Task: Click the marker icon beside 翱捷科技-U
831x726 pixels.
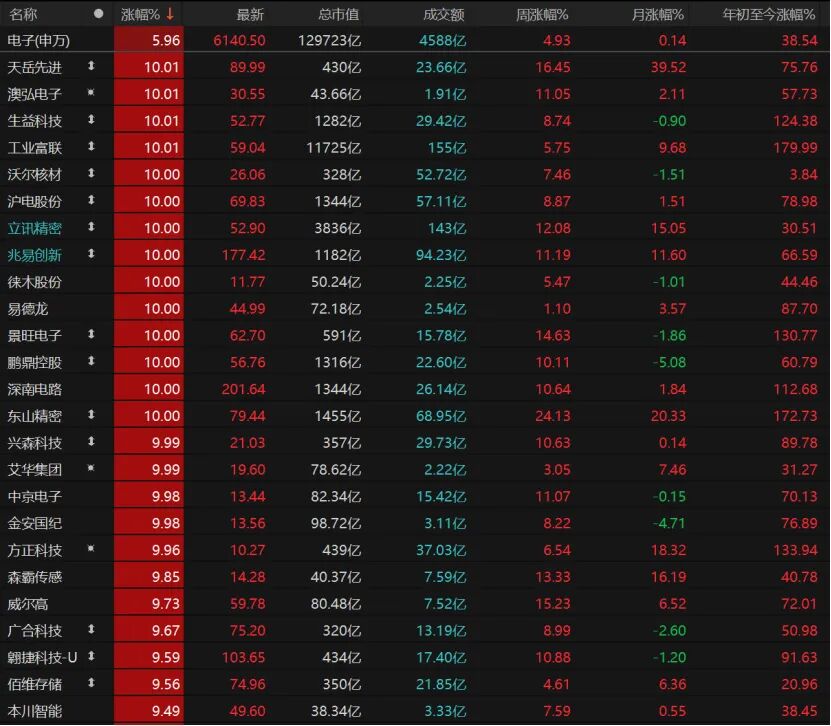Action: 91,656
